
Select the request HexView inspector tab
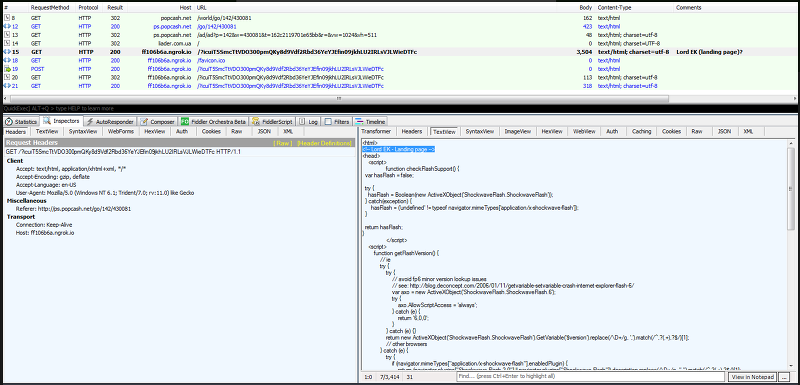pyautogui.click(x=155, y=132)
